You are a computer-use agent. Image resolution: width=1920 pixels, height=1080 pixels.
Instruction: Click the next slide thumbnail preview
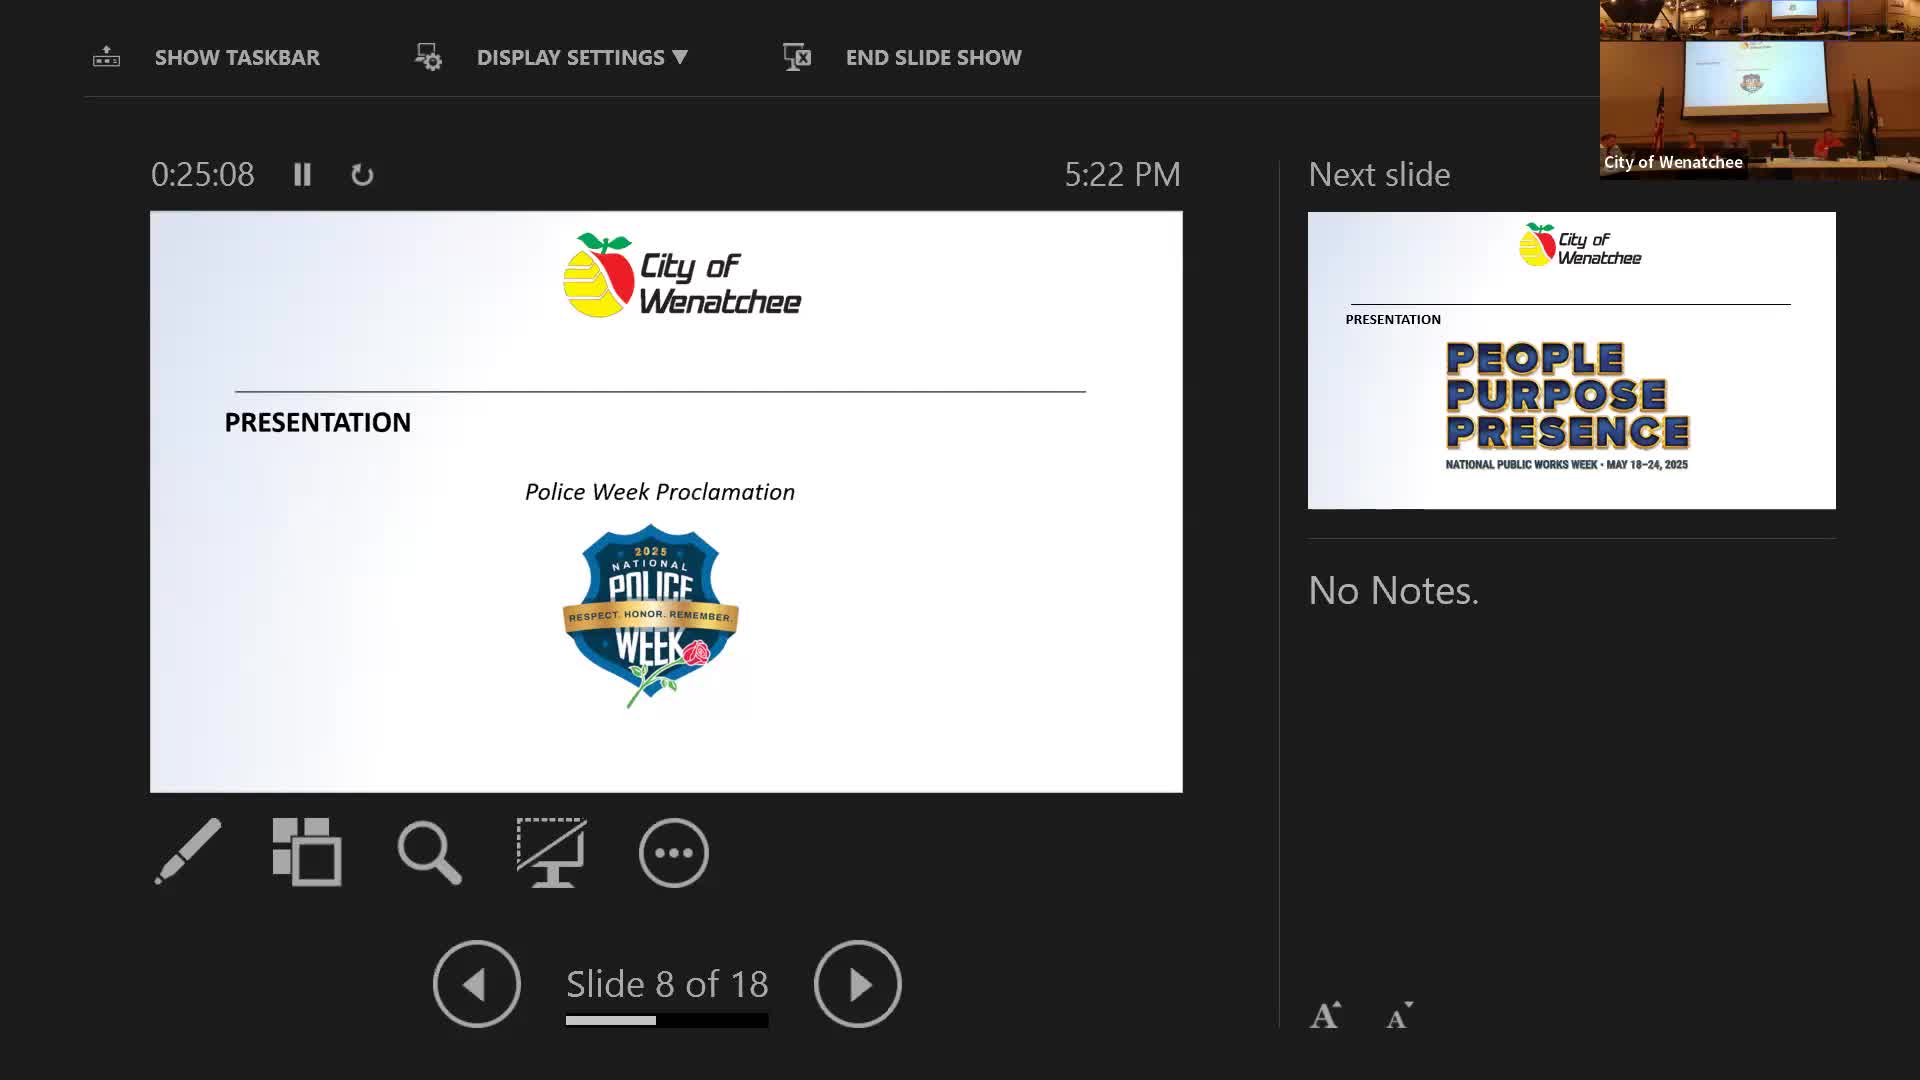coord(1572,360)
